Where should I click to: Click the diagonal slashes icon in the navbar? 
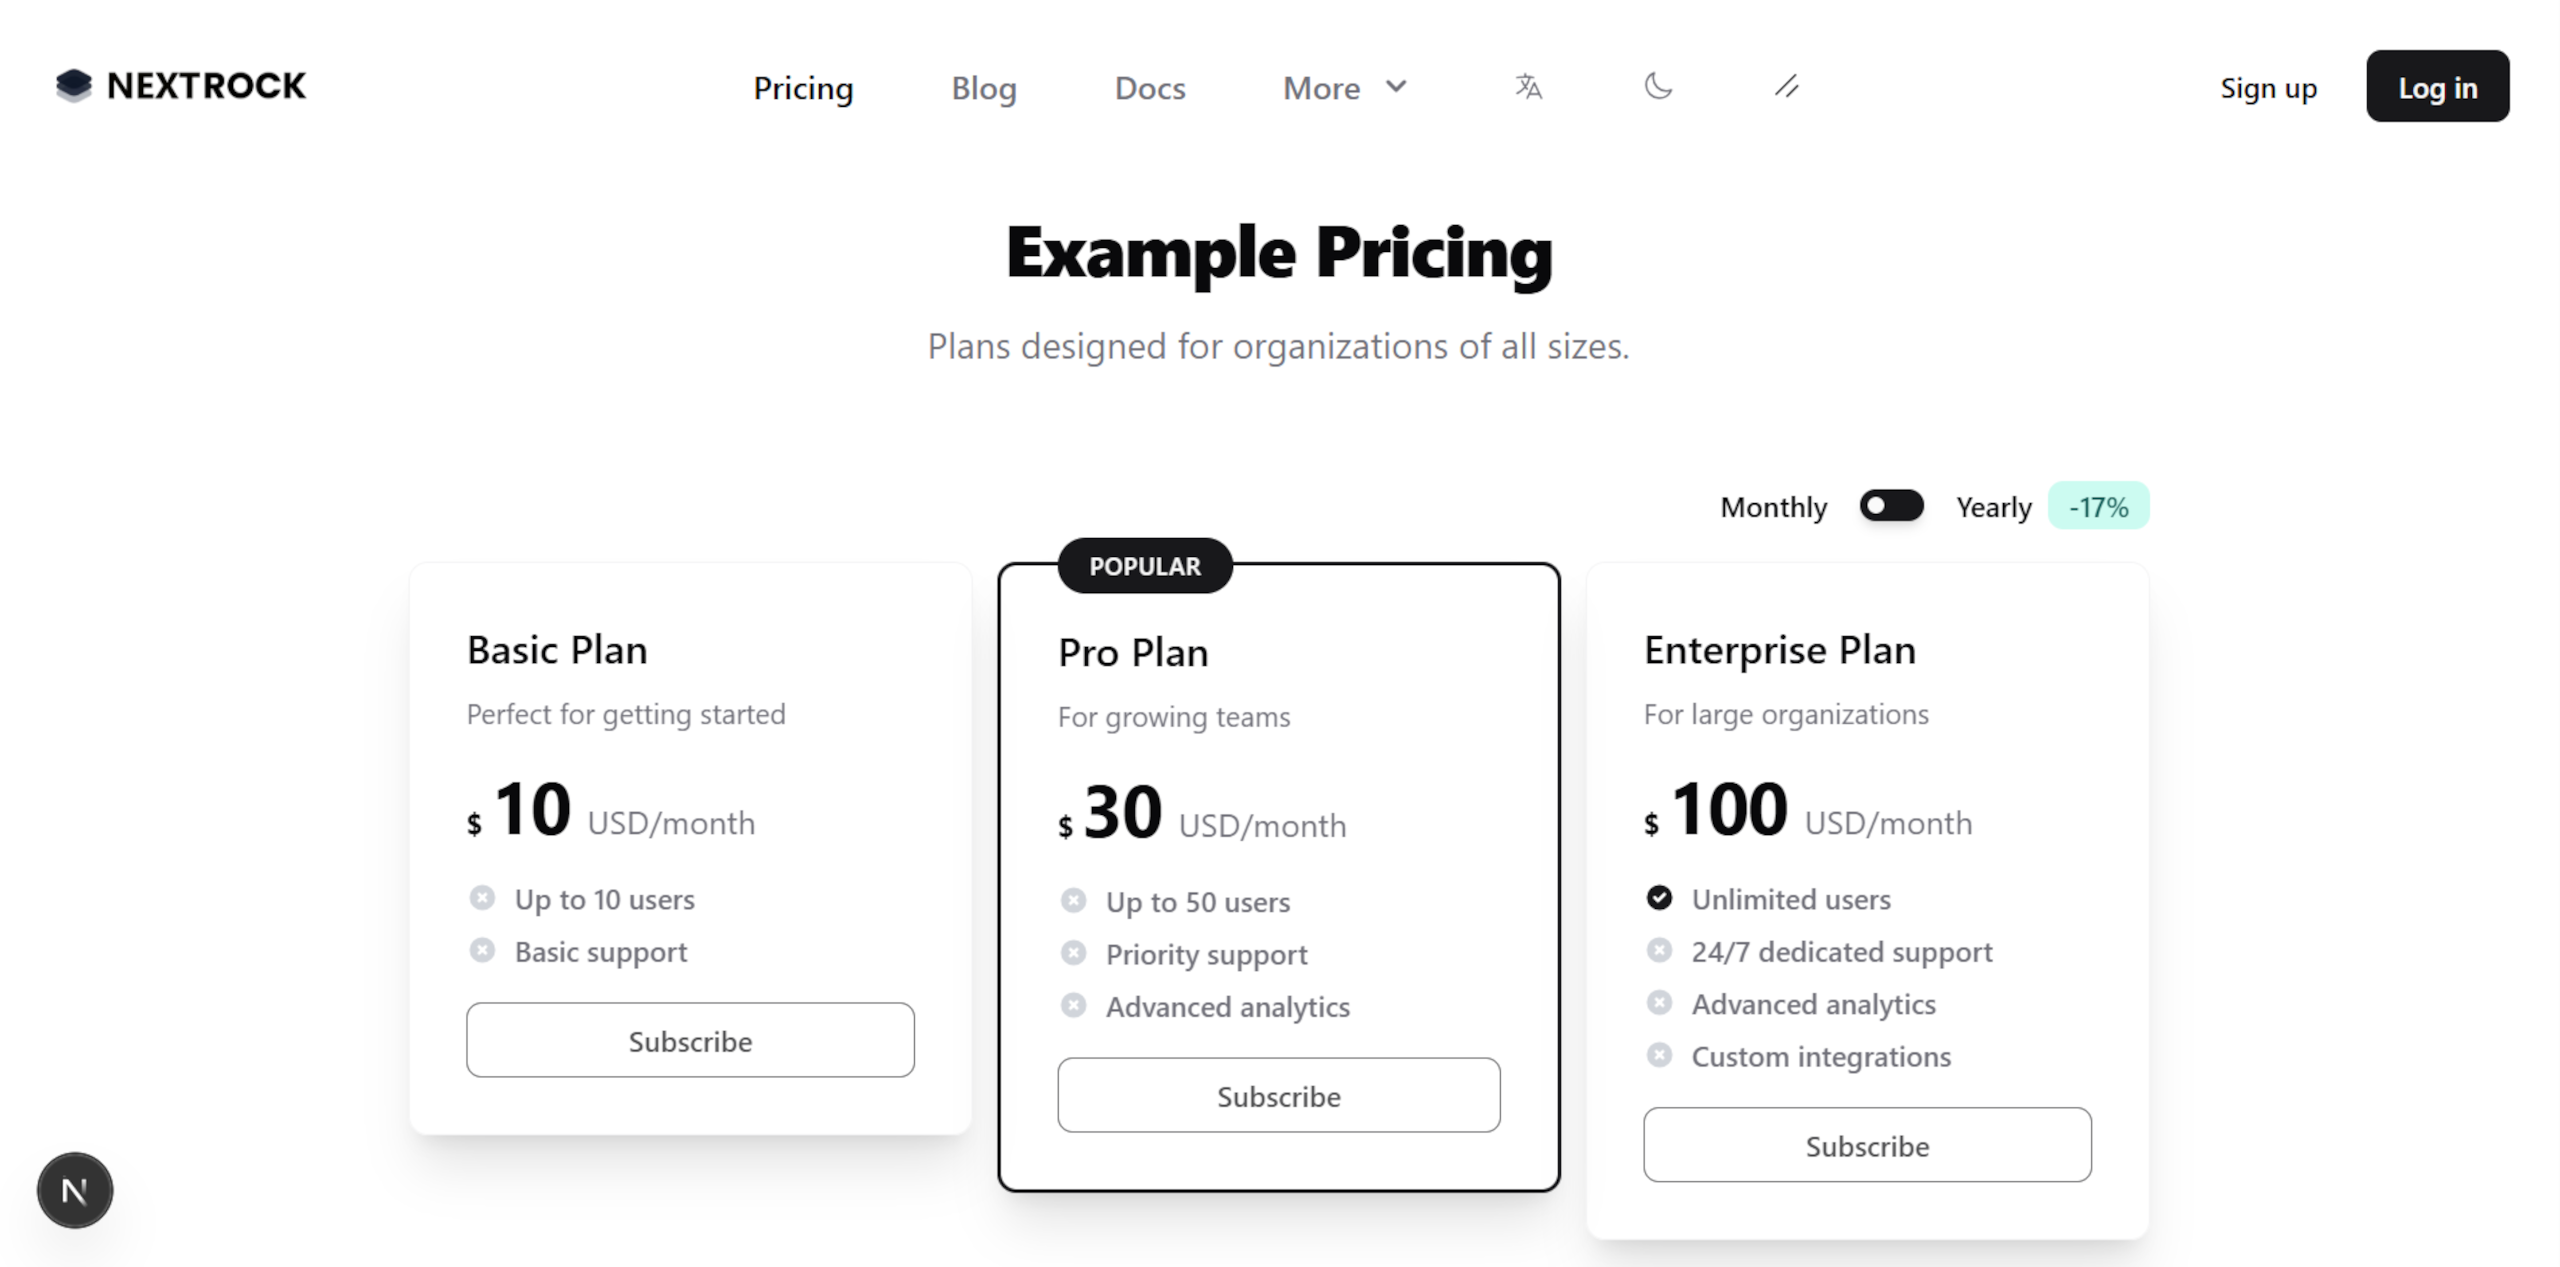pyautogui.click(x=1787, y=88)
